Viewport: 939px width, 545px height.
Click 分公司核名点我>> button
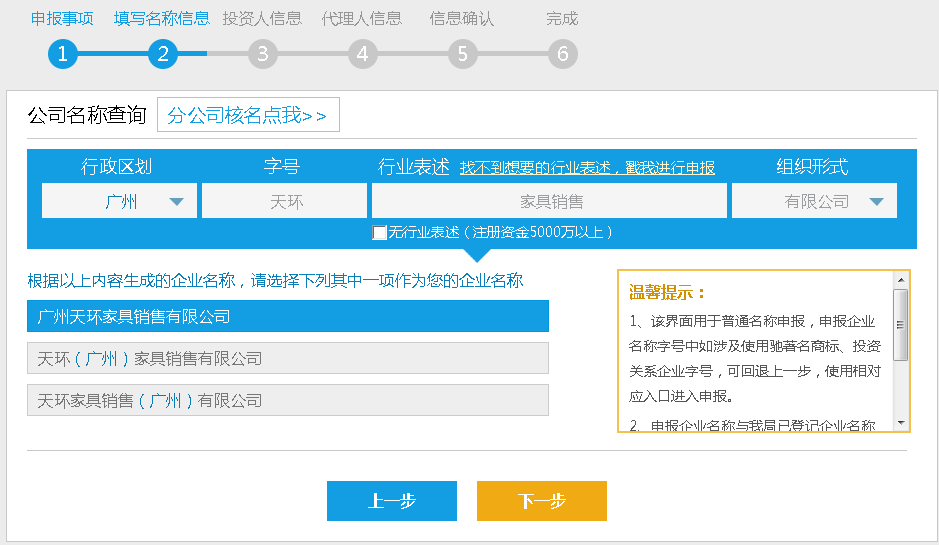click(248, 115)
